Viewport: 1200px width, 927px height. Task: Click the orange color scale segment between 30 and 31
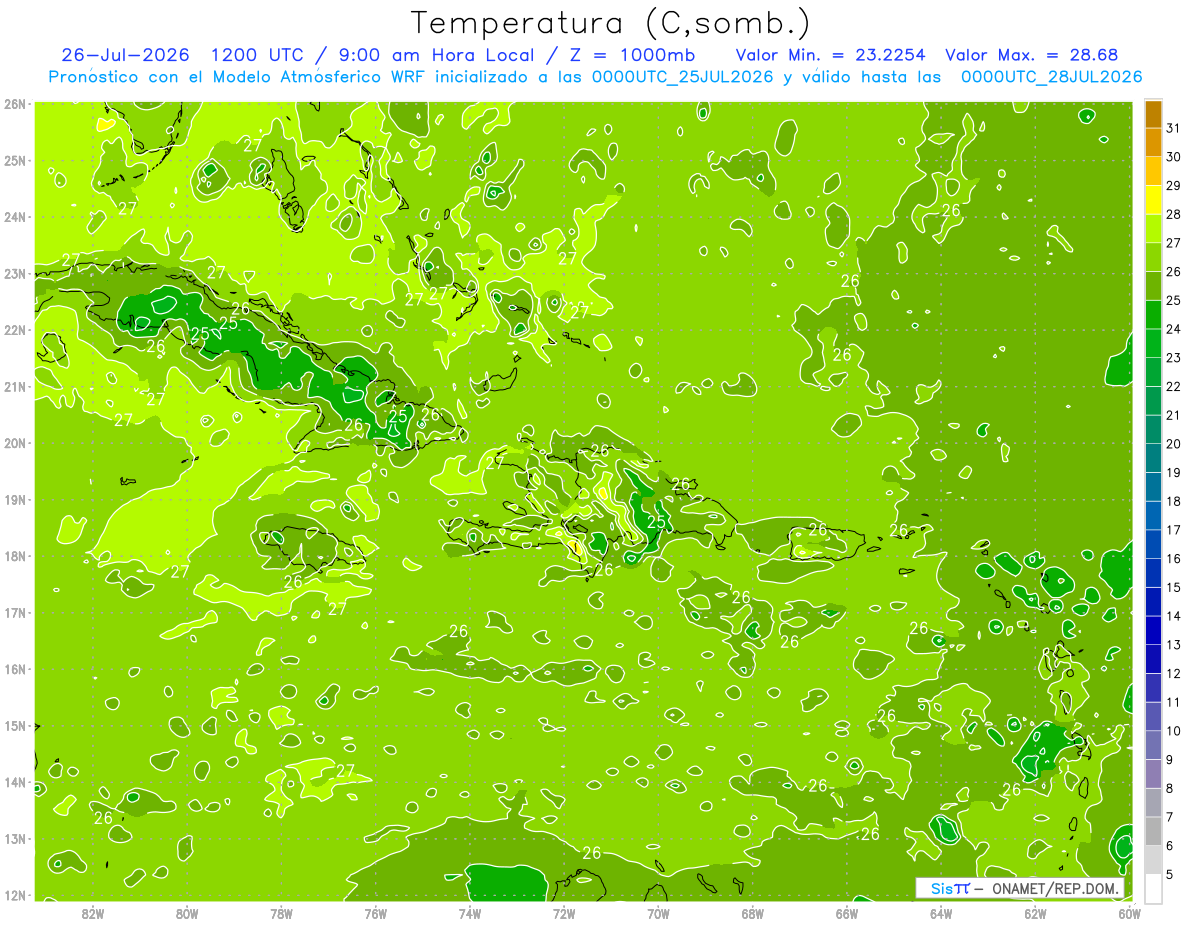[x=1153, y=143]
